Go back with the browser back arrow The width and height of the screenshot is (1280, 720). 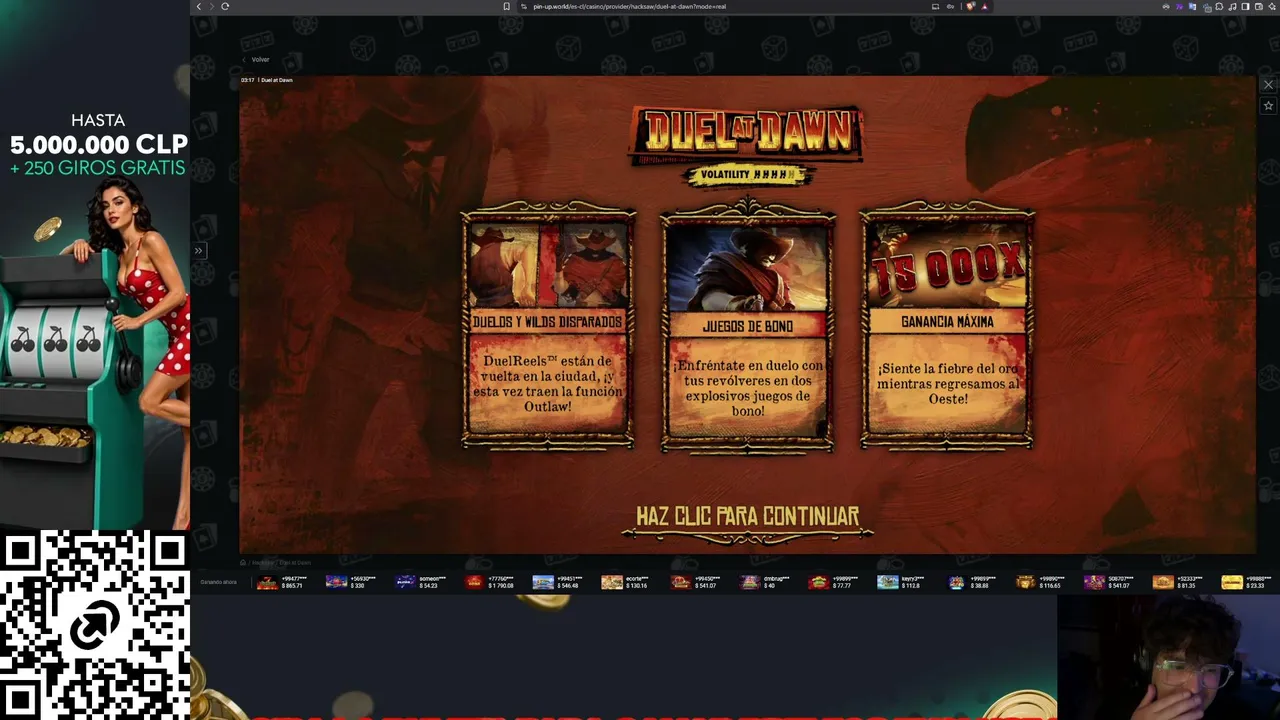[198, 6]
